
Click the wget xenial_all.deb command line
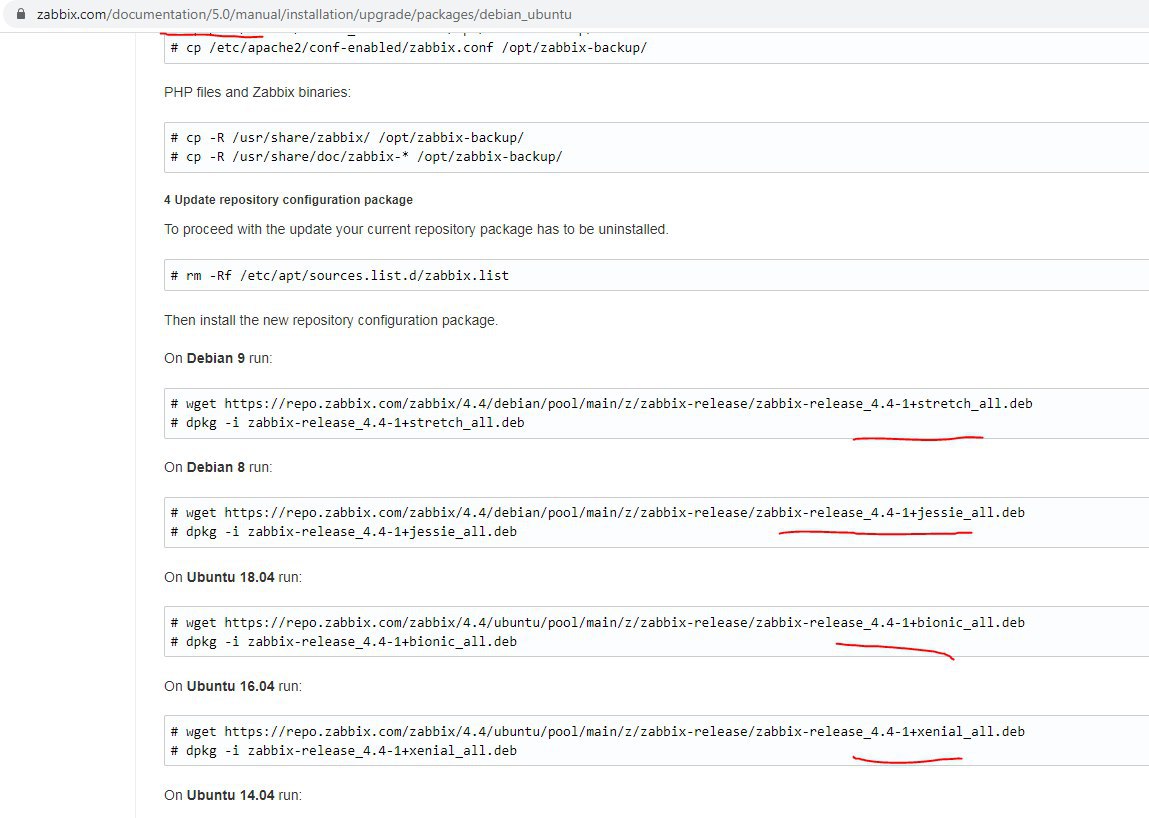point(598,732)
